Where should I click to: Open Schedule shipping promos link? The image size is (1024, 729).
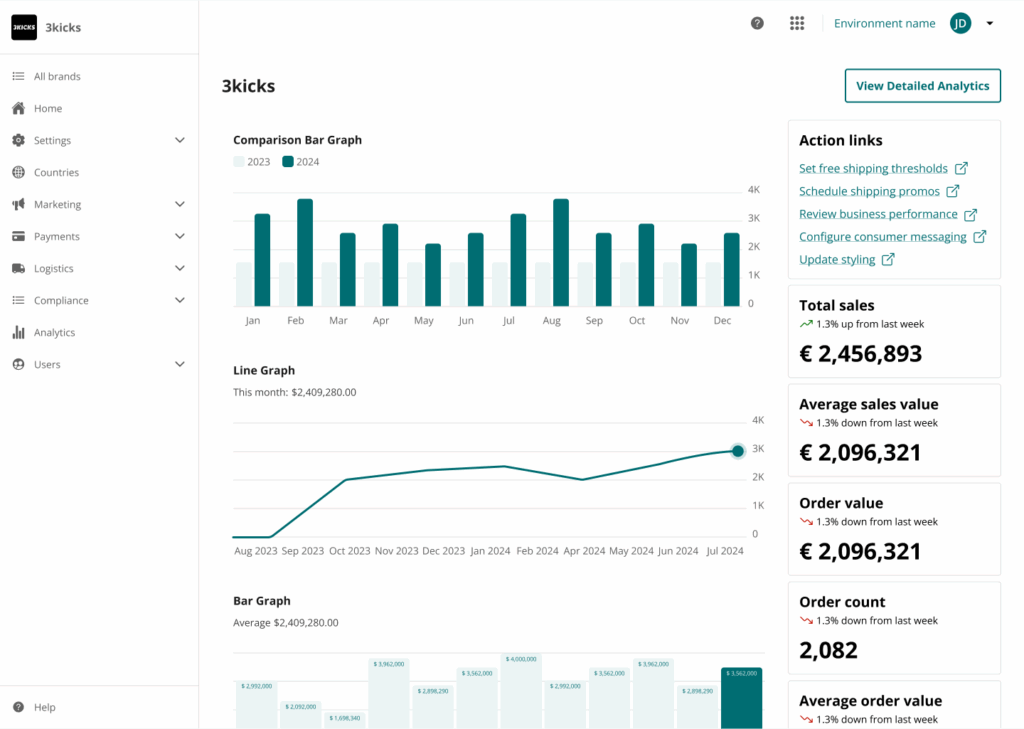pos(869,191)
